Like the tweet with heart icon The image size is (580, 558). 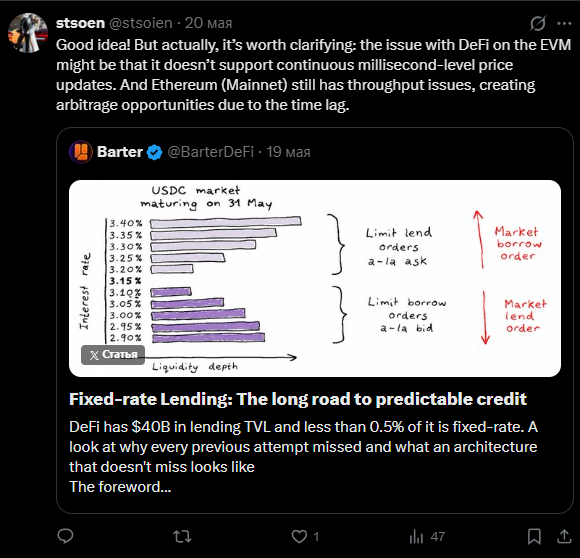[x=299, y=537]
